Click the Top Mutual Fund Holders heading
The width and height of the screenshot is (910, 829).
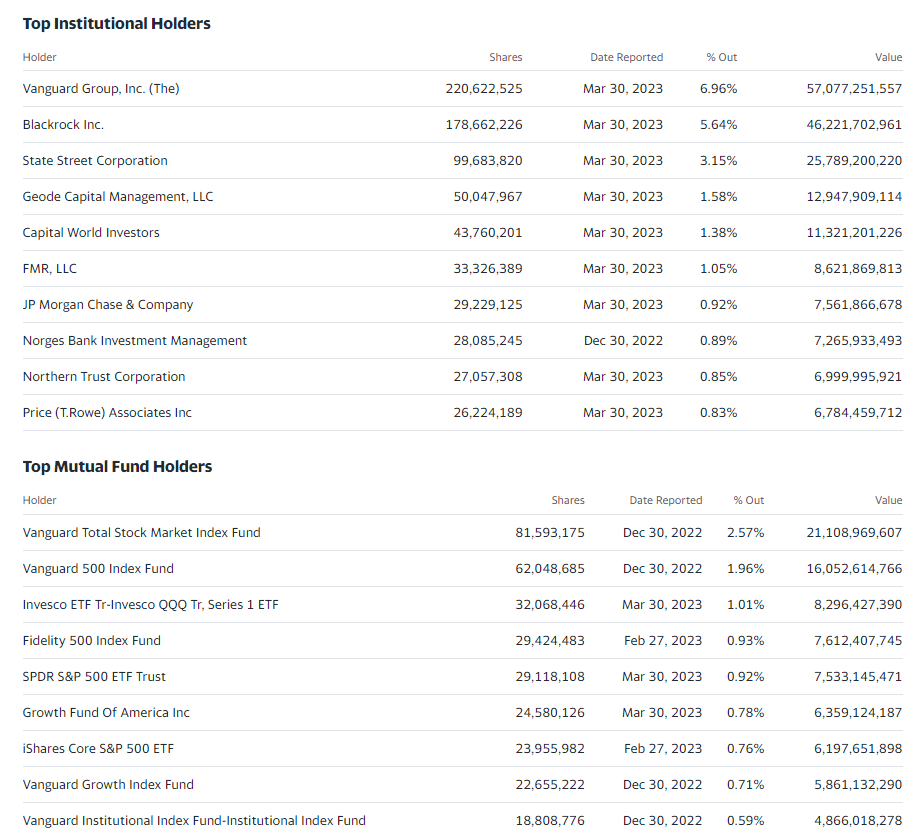(x=118, y=467)
